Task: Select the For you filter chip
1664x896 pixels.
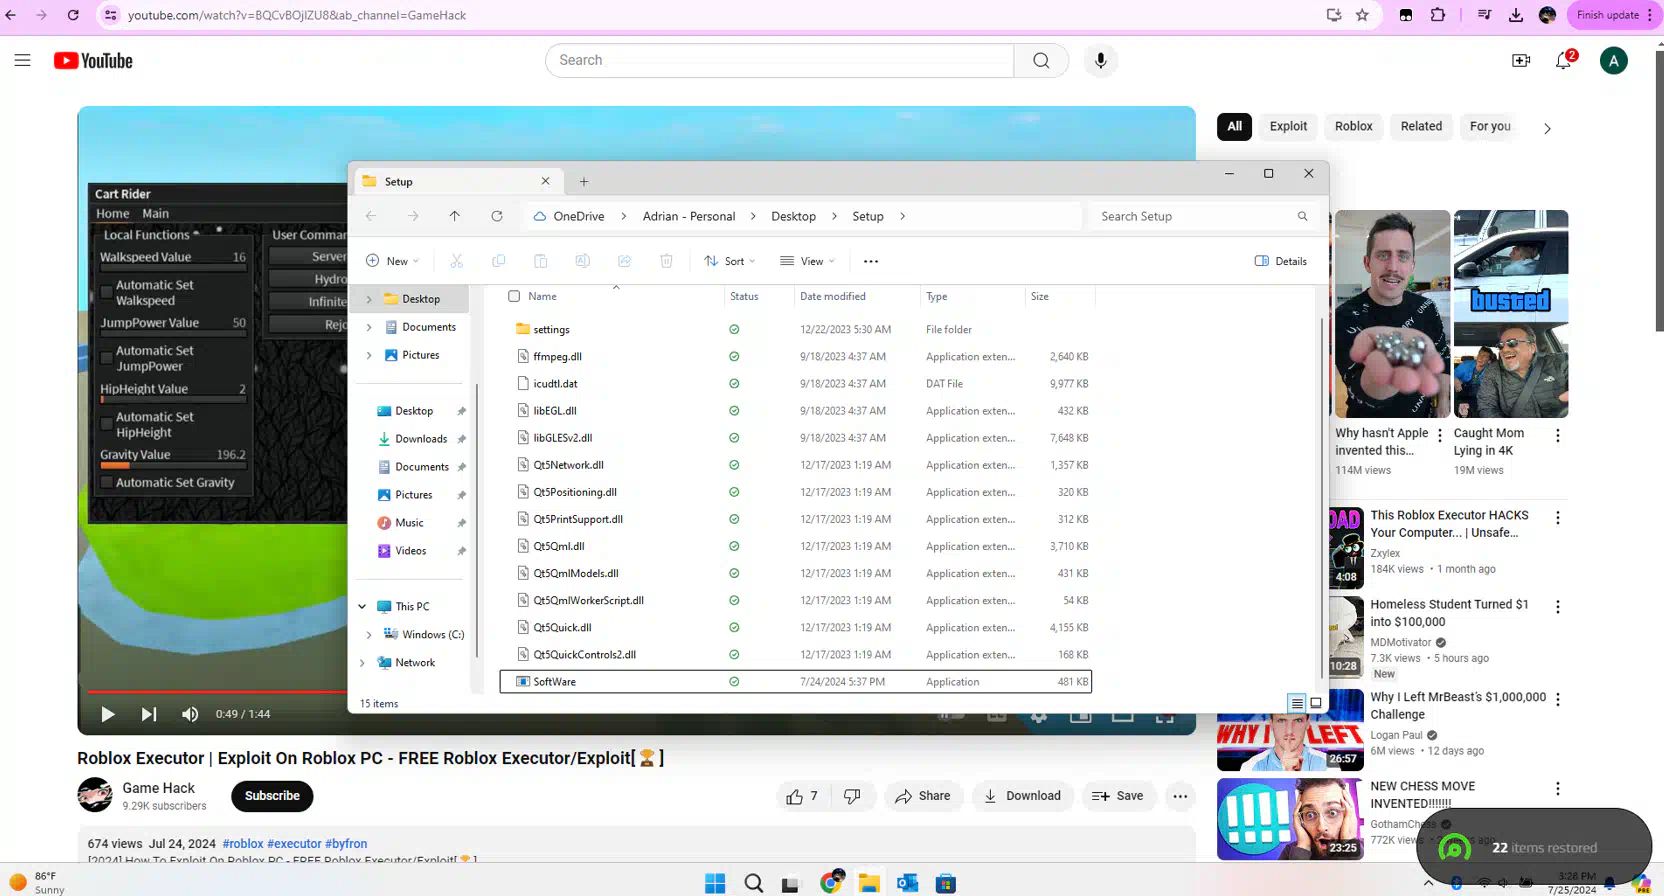Action: click(x=1490, y=126)
